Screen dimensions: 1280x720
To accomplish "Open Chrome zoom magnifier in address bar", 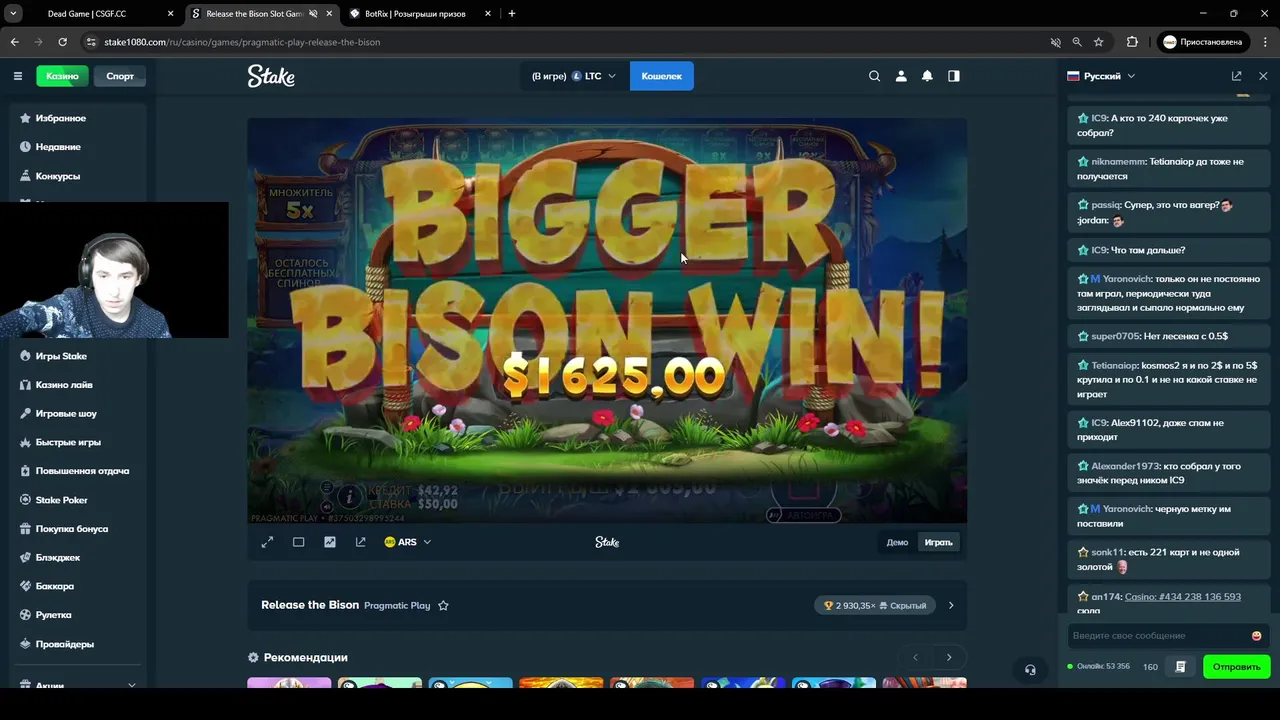I will pos(1077,42).
